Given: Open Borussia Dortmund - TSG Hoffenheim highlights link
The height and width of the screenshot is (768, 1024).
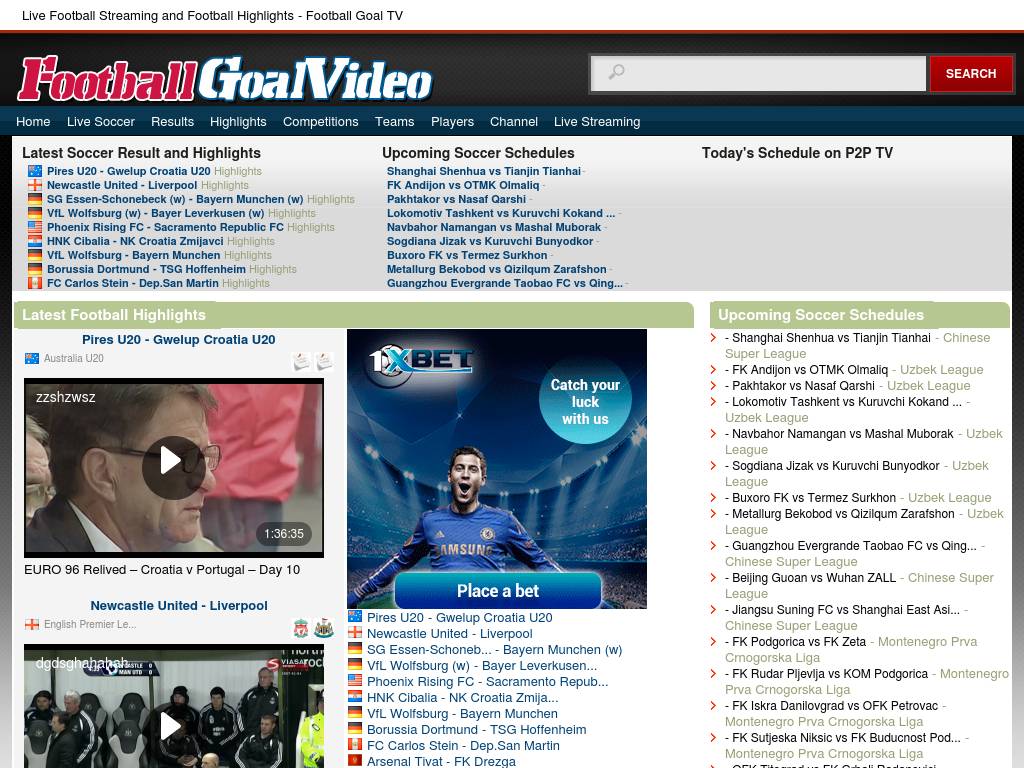Looking at the screenshot, I should point(145,269).
